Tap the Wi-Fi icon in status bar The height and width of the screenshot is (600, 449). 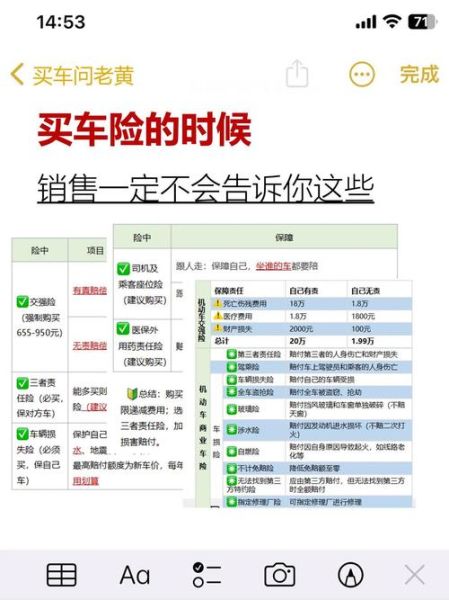tap(392, 22)
